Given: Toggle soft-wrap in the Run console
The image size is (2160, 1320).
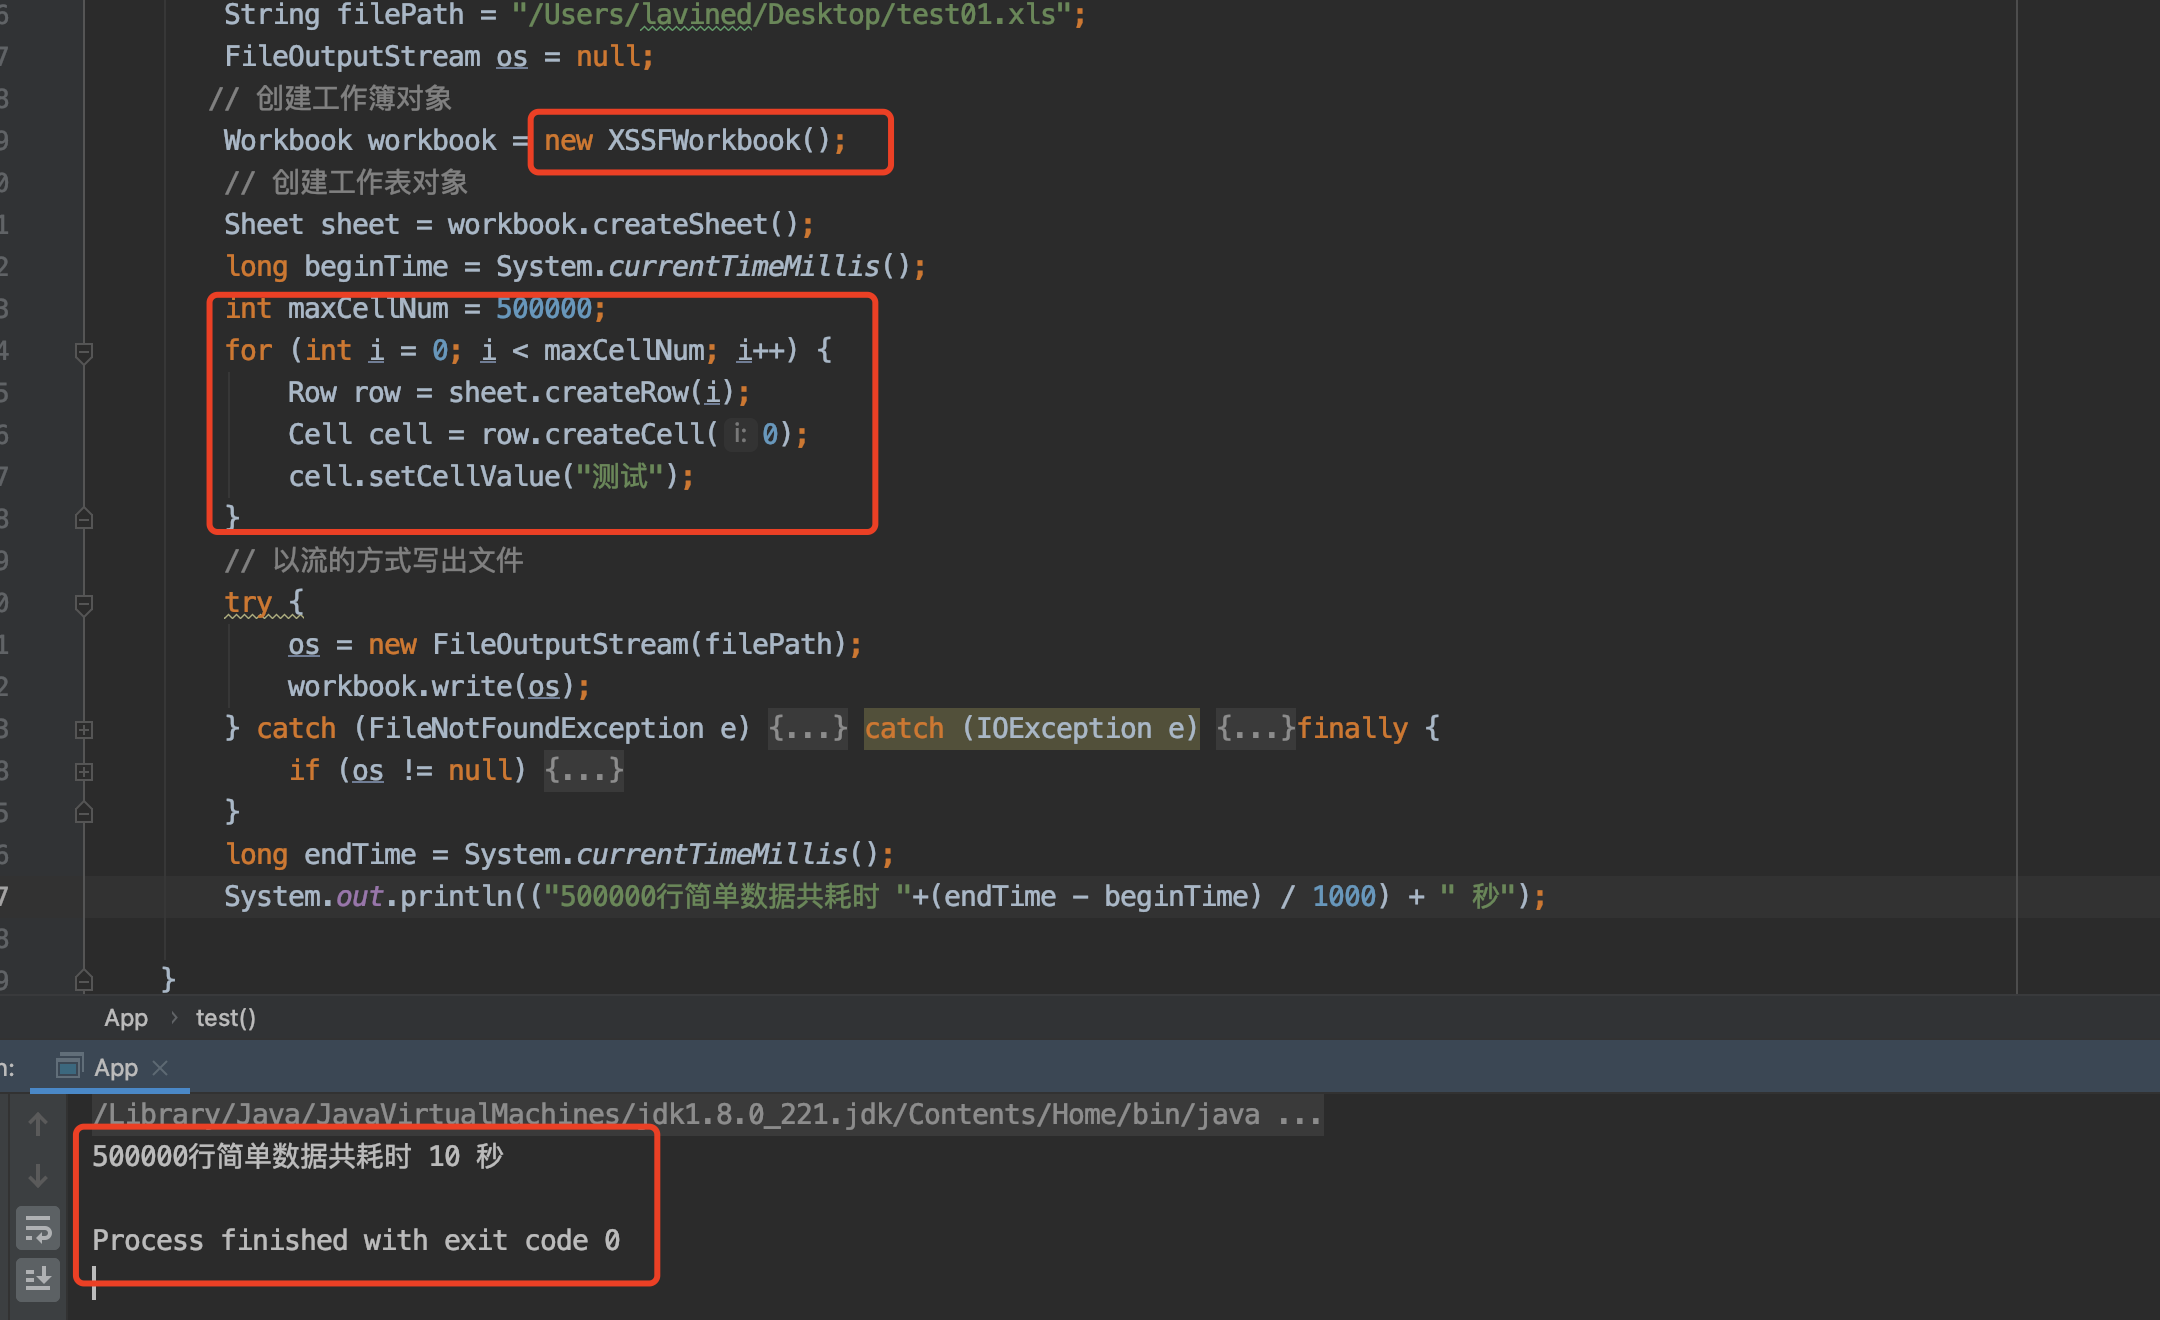Looking at the screenshot, I should point(38,1229).
